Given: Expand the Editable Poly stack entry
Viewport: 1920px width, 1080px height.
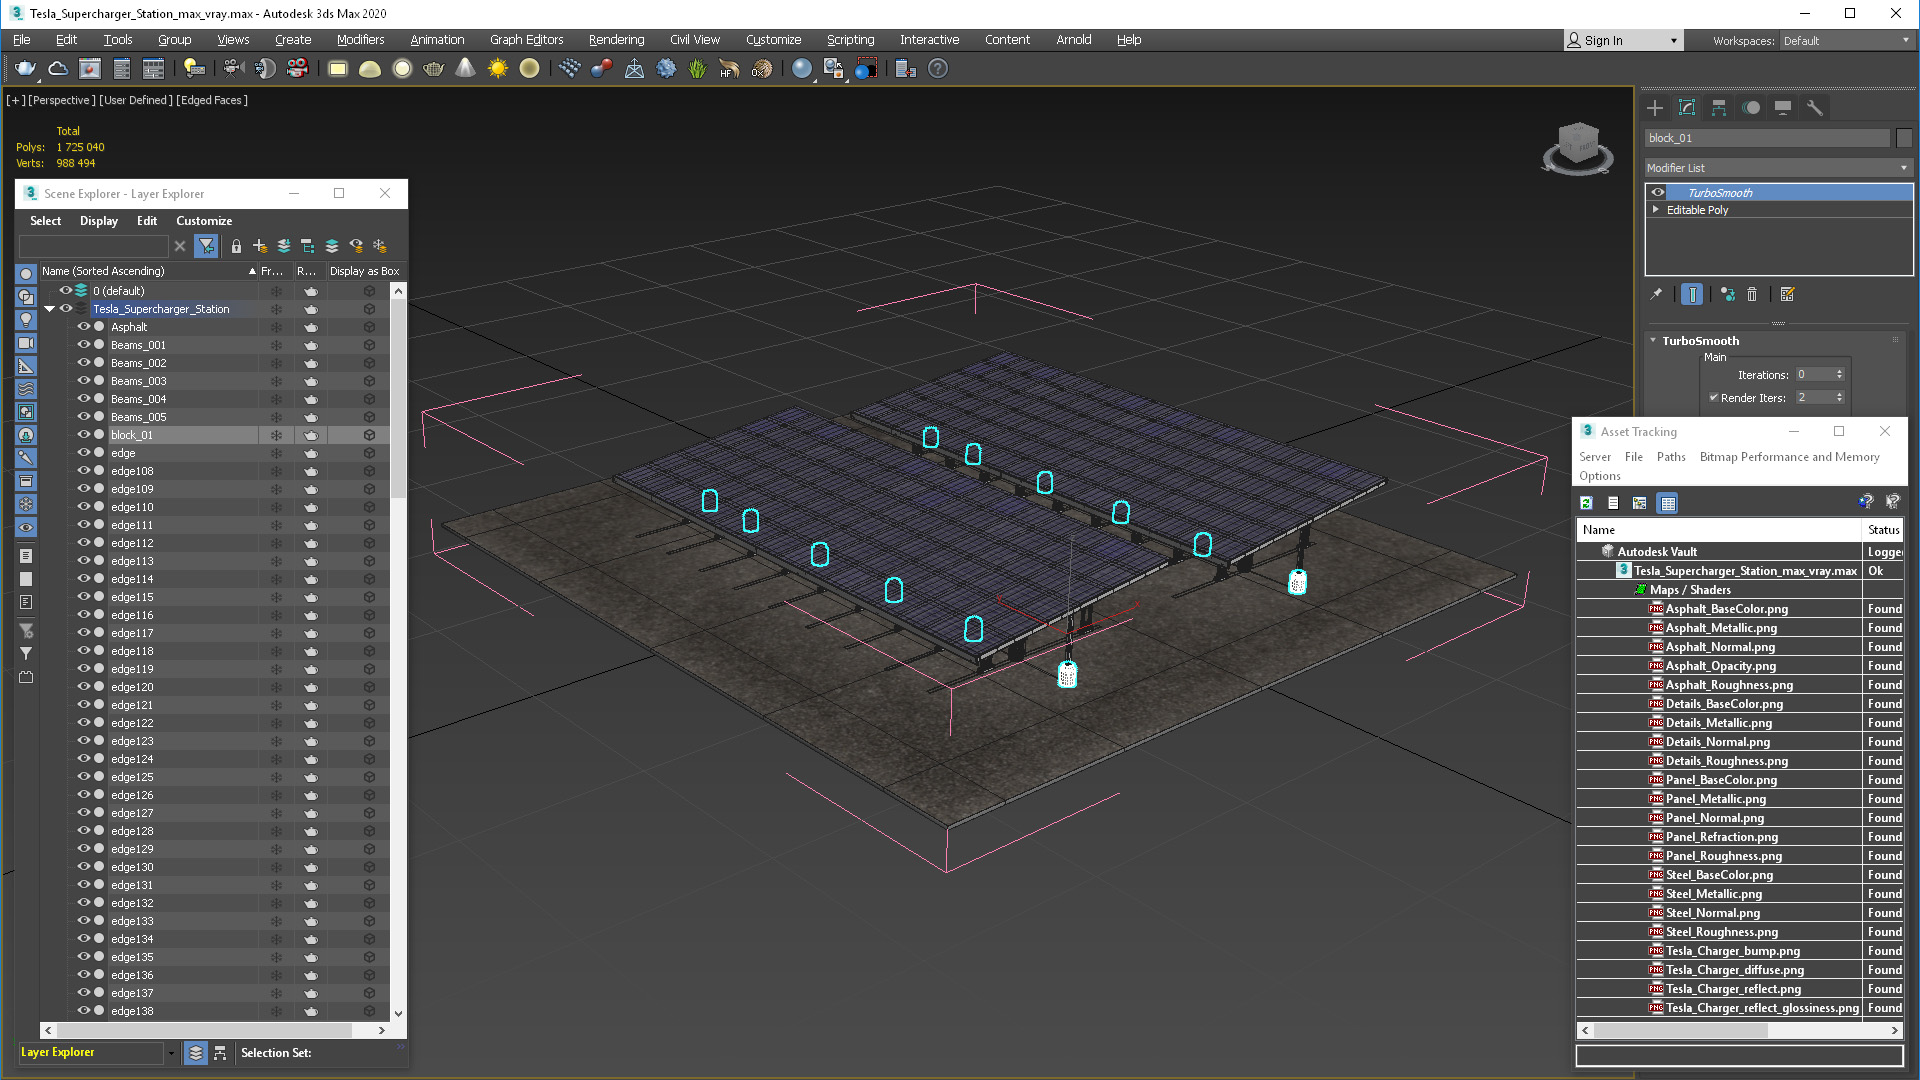Looking at the screenshot, I should [1656, 210].
